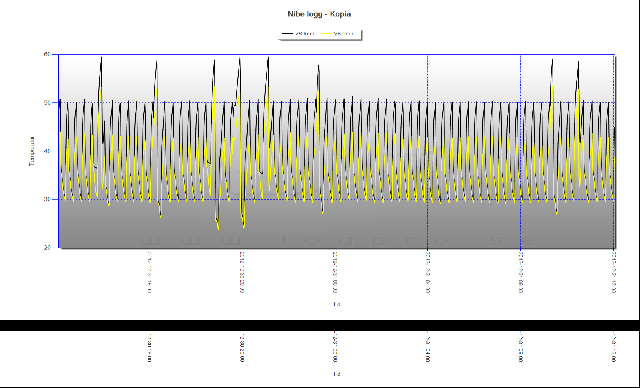Select the yellow series legend label
This screenshot has width=640, height=388.
pyautogui.click(x=344, y=34)
